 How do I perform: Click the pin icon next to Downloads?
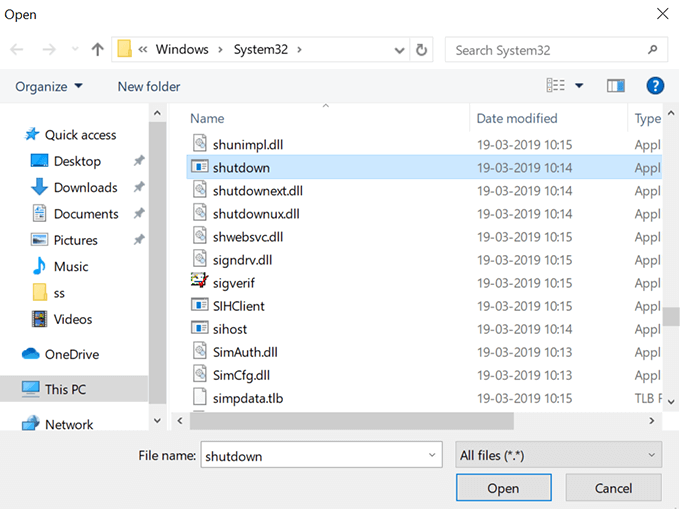click(139, 187)
